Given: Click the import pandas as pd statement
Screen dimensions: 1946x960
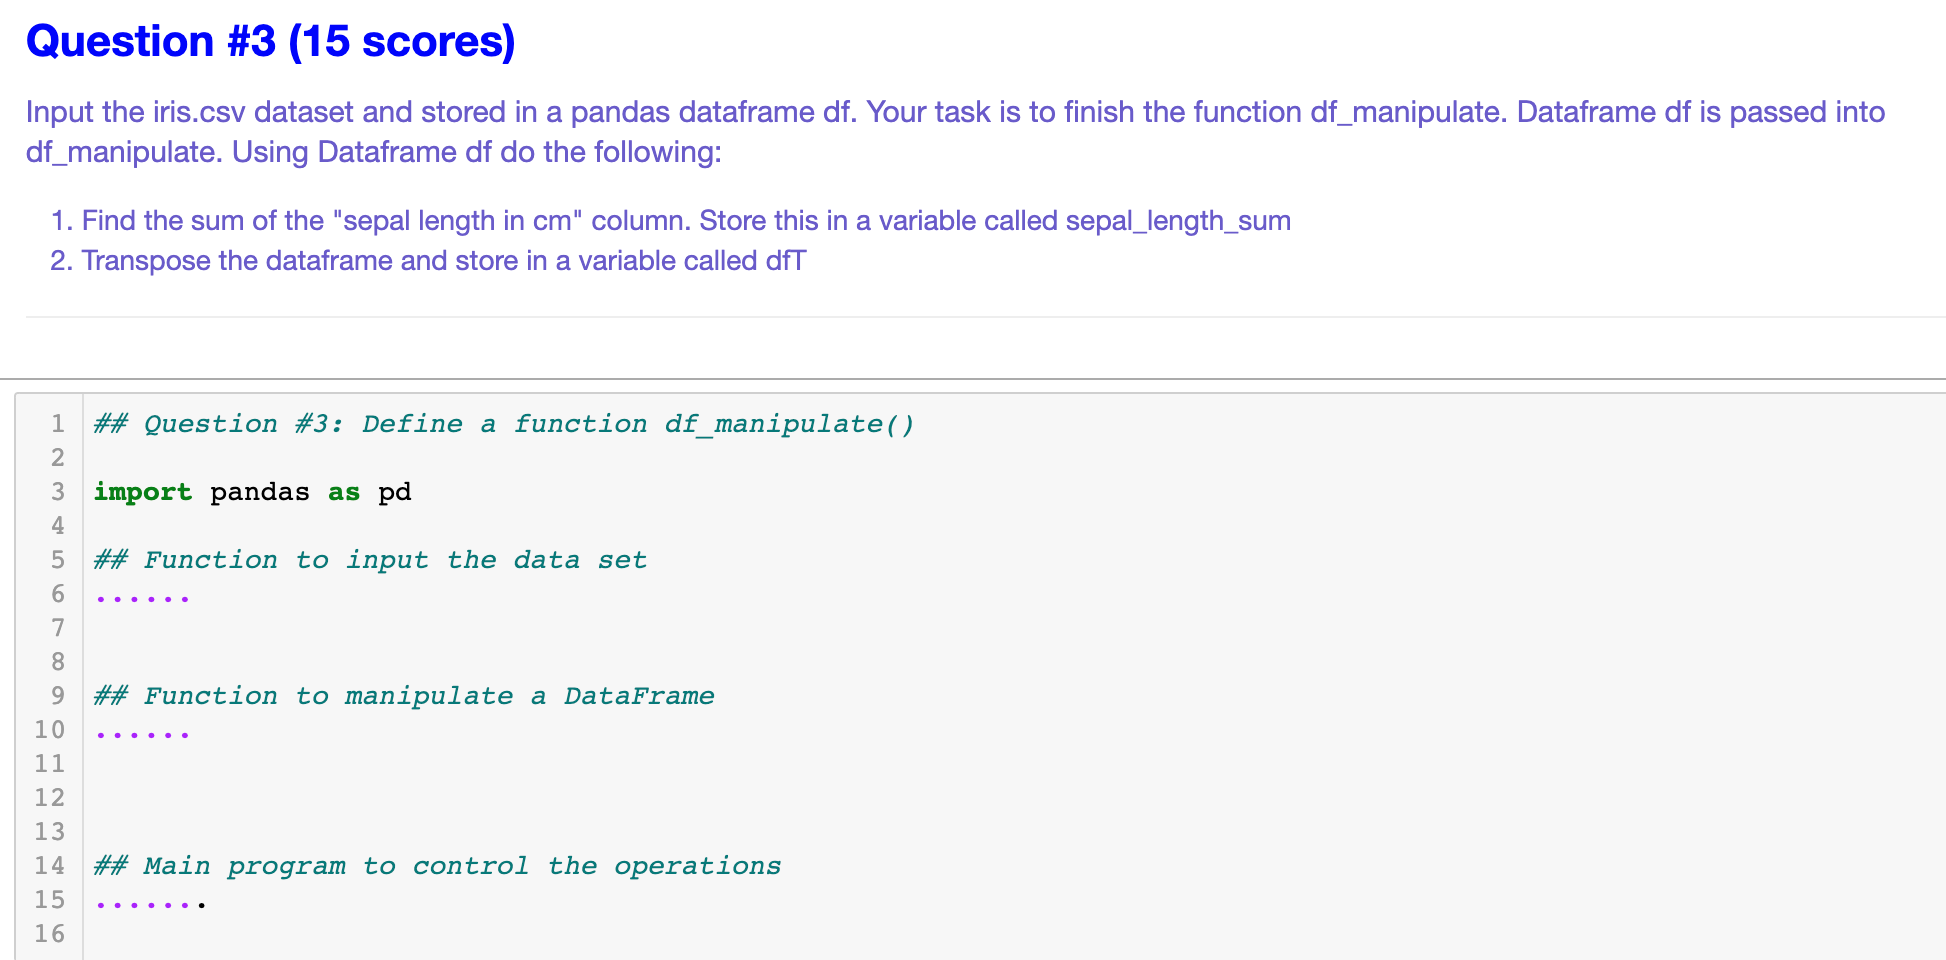Looking at the screenshot, I should 252,491.
